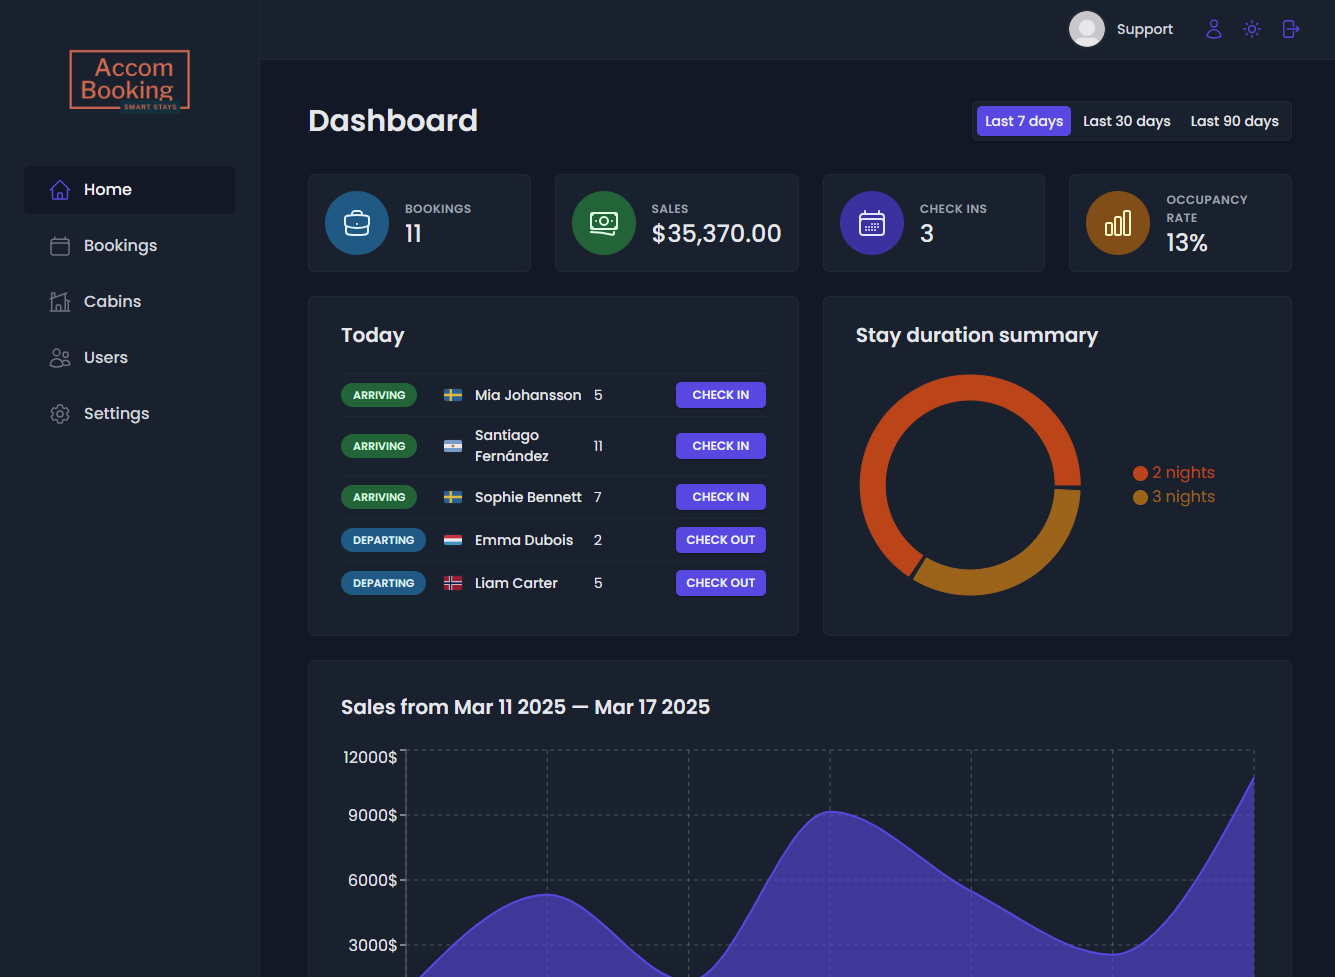The height and width of the screenshot is (977, 1335).
Task: Click the Accom Booking logo
Action: (130, 81)
